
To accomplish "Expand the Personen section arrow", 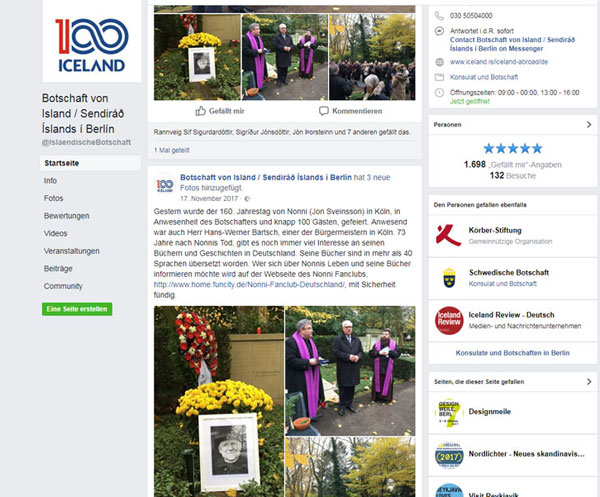I will (x=589, y=125).
